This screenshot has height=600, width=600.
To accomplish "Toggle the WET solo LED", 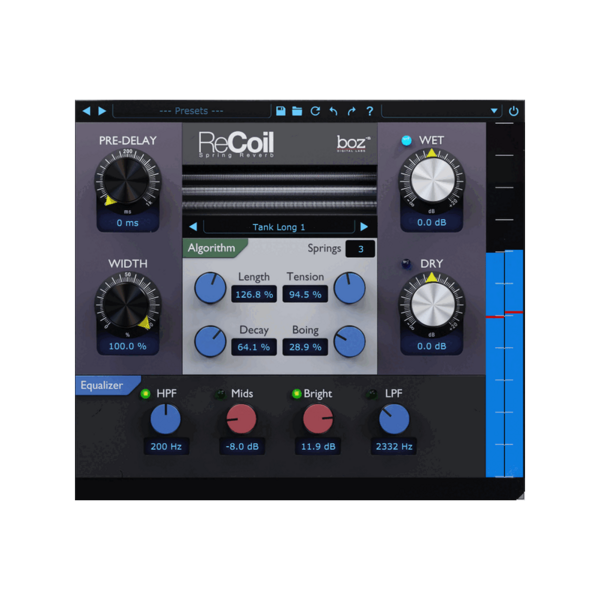I will click(406, 140).
